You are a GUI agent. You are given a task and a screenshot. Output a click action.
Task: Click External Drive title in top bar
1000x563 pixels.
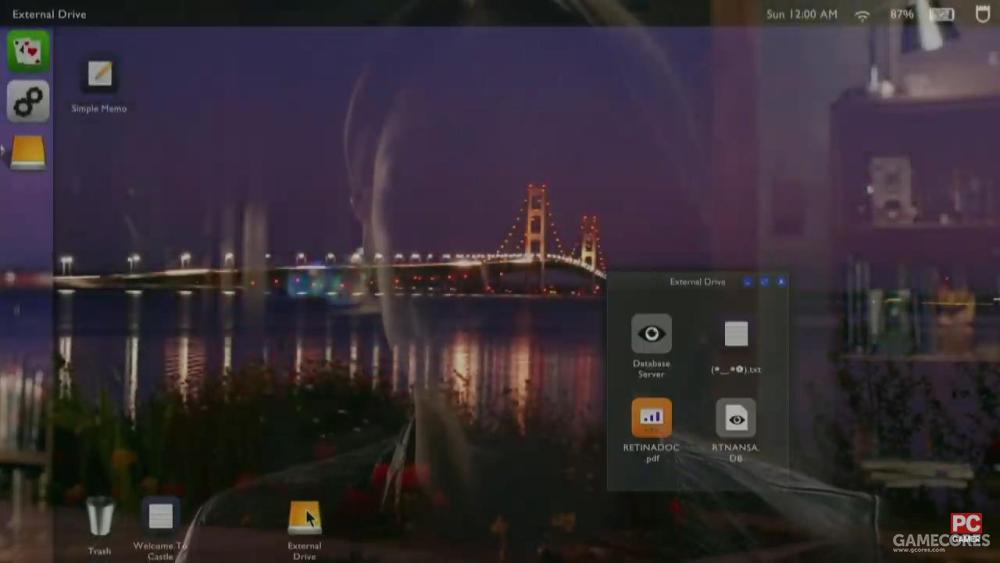point(49,14)
